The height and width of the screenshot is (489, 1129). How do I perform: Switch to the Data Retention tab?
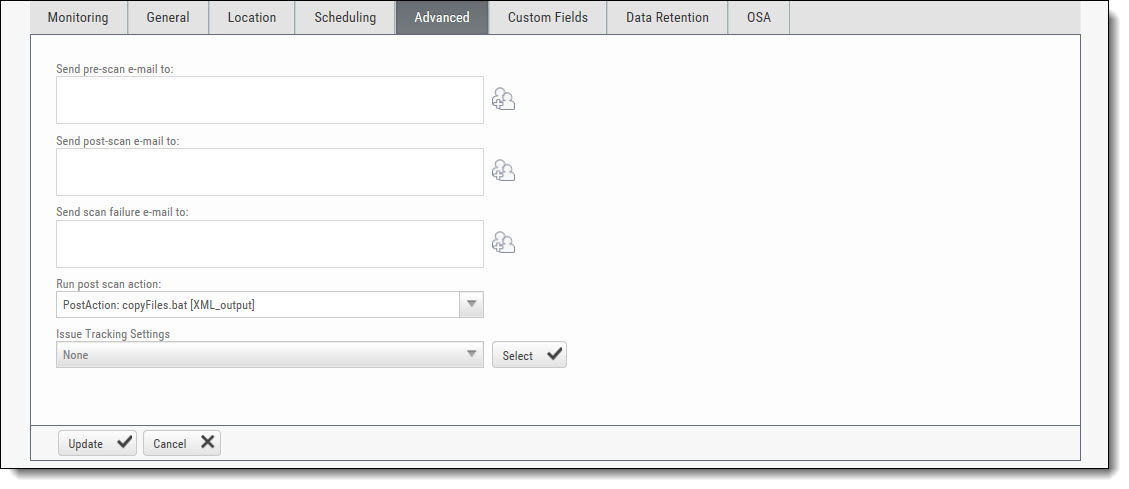click(667, 17)
